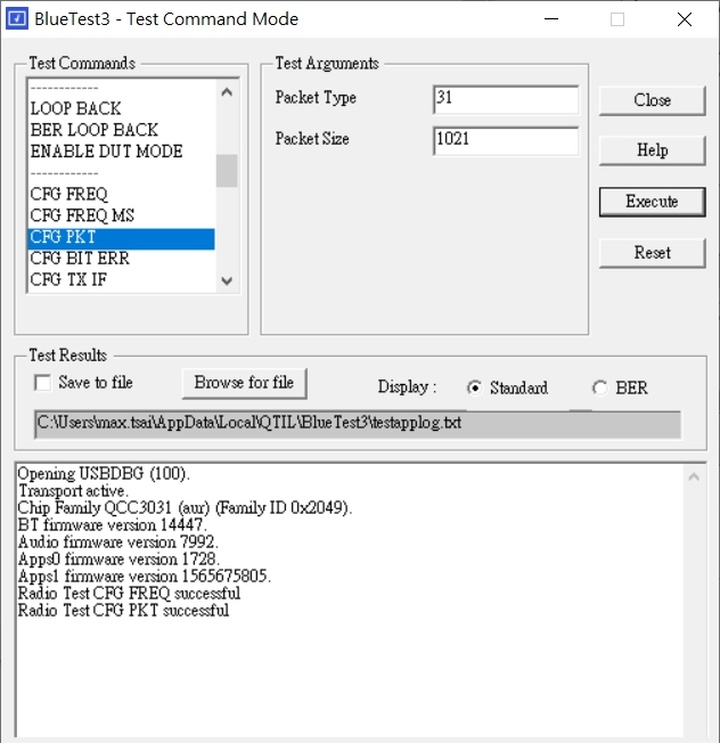Click the Close button
720x743 pixels.
(652, 100)
